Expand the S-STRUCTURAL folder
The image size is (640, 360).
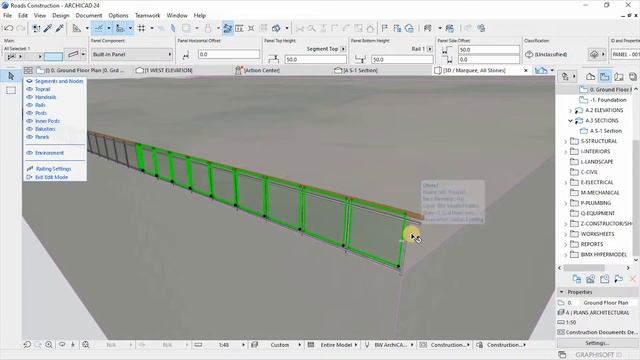[x=566, y=142]
